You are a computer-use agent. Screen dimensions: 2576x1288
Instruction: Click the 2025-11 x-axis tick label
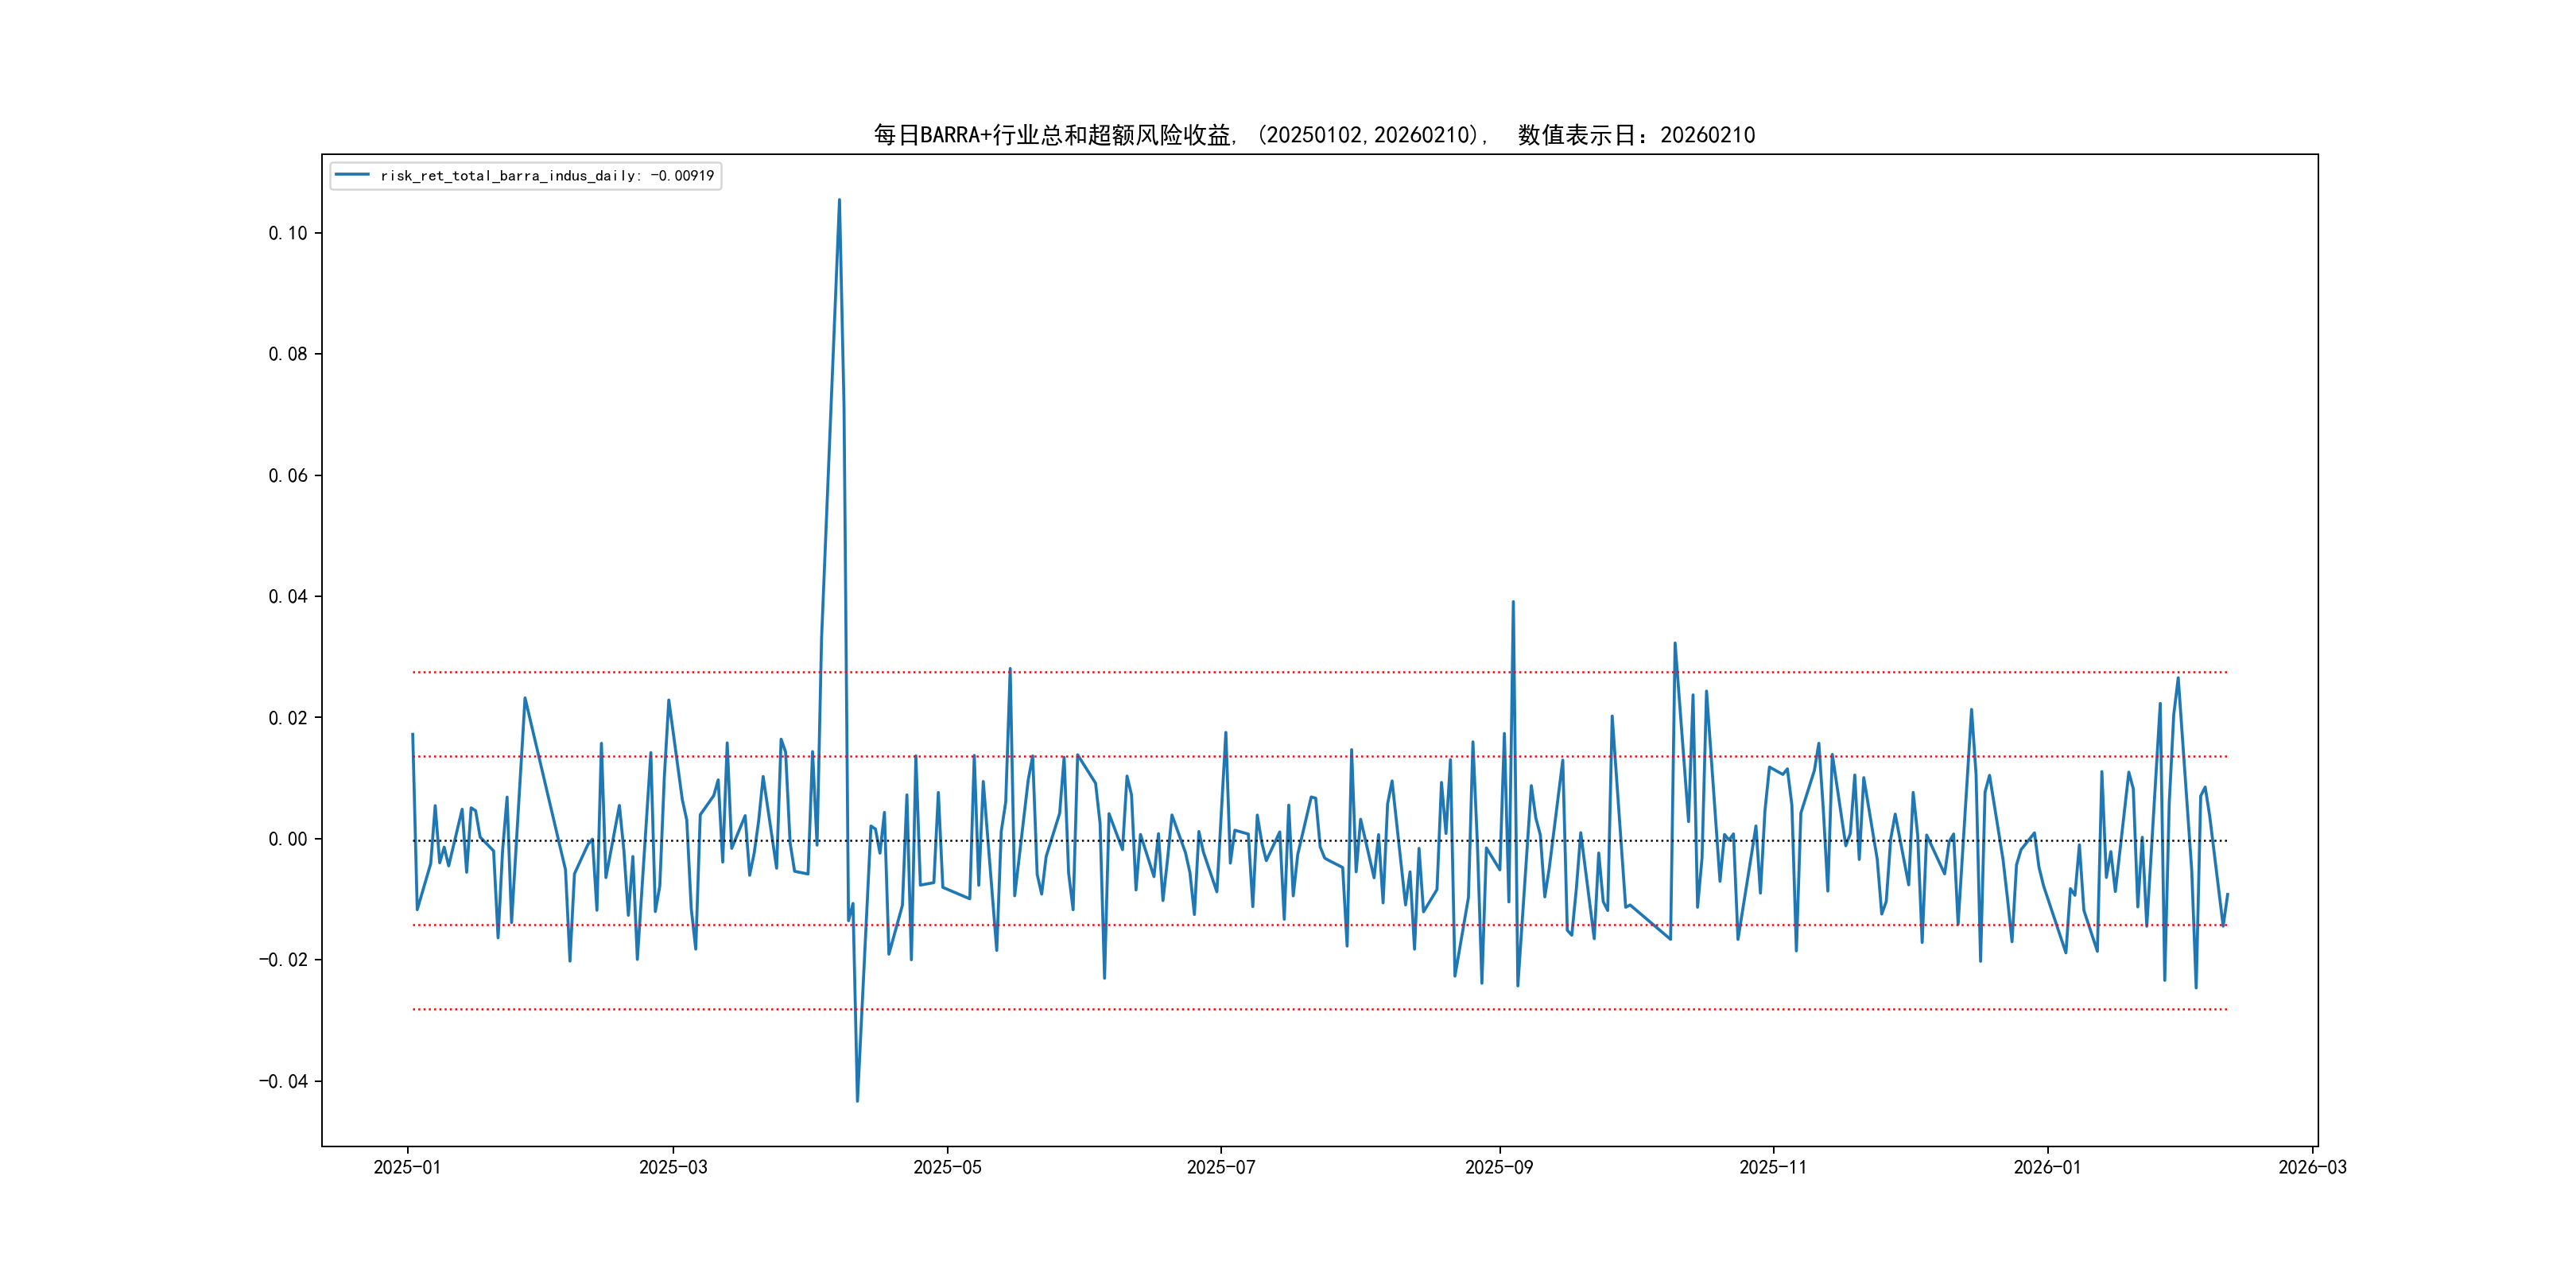tap(1772, 1167)
